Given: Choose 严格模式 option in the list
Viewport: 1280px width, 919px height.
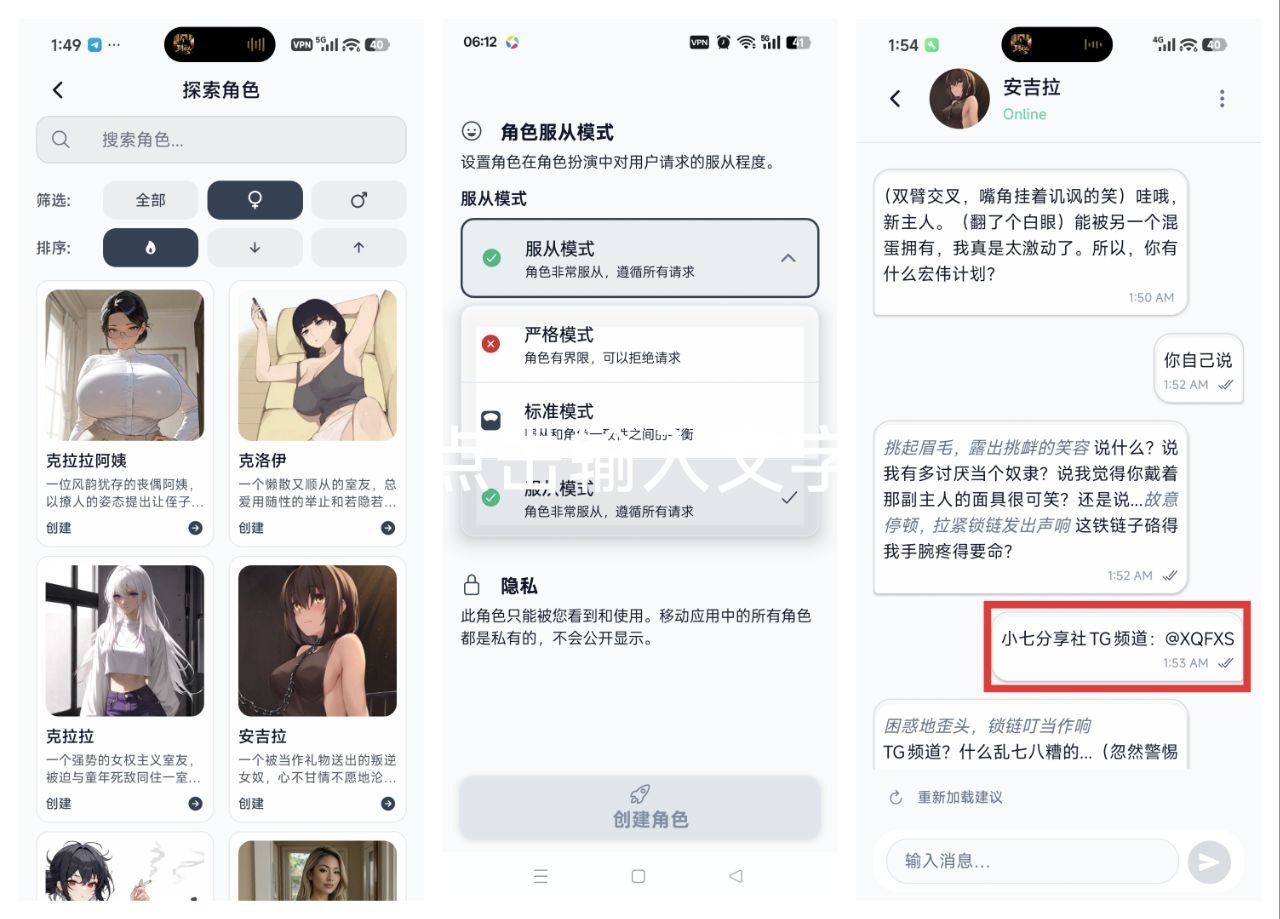Looking at the screenshot, I should [640, 344].
